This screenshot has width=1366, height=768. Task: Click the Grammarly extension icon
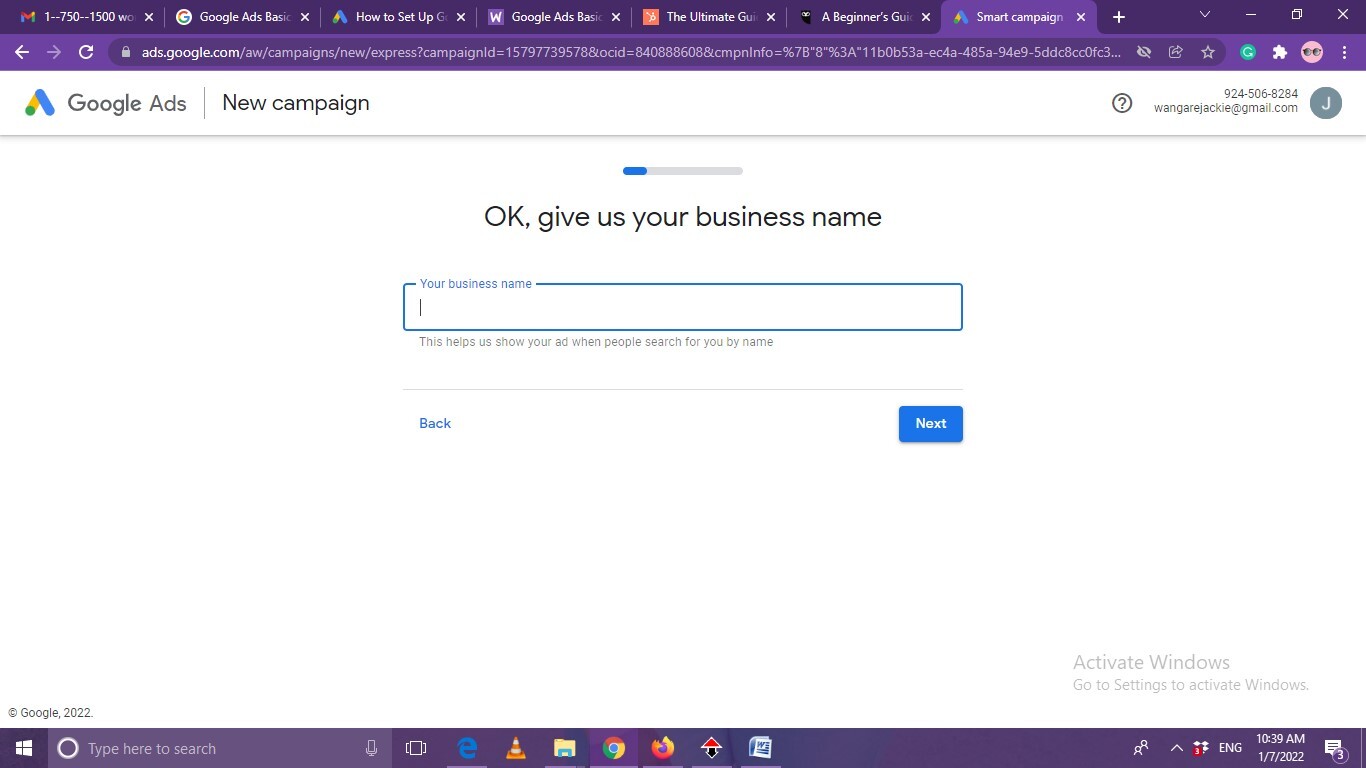click(1248, 52)
